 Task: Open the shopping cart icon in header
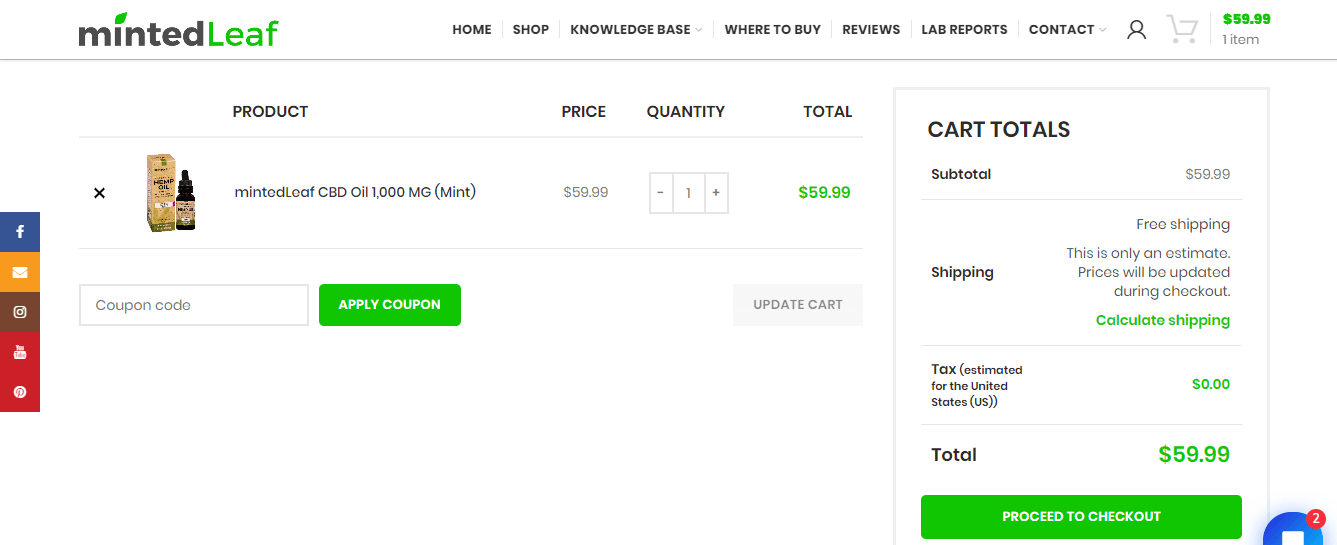[x=1182, y=29]
